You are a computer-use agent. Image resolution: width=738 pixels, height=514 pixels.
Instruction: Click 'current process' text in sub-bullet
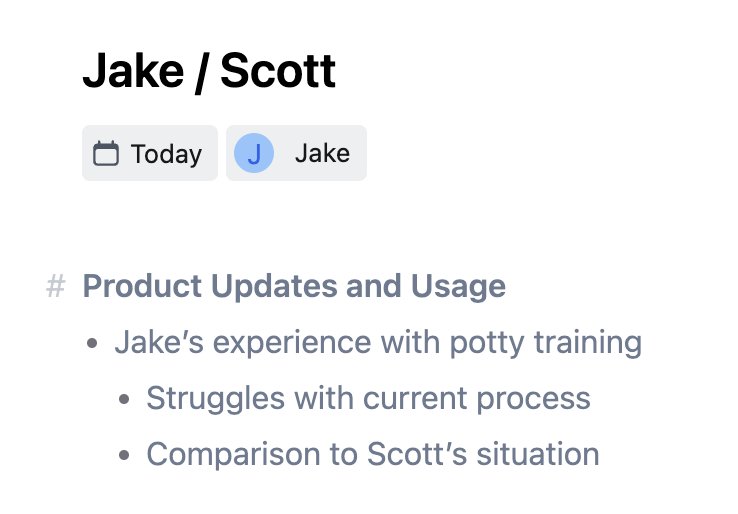click(476, 399)
